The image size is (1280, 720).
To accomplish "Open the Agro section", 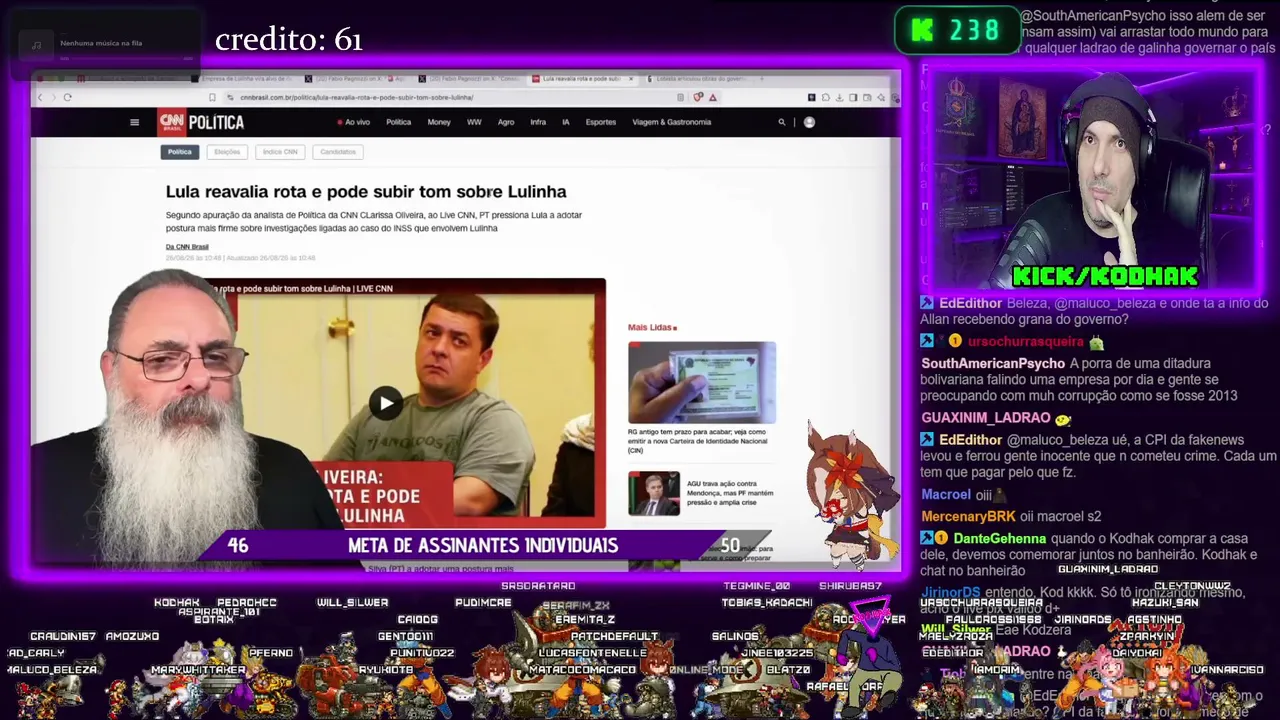I will pos(506,122).
